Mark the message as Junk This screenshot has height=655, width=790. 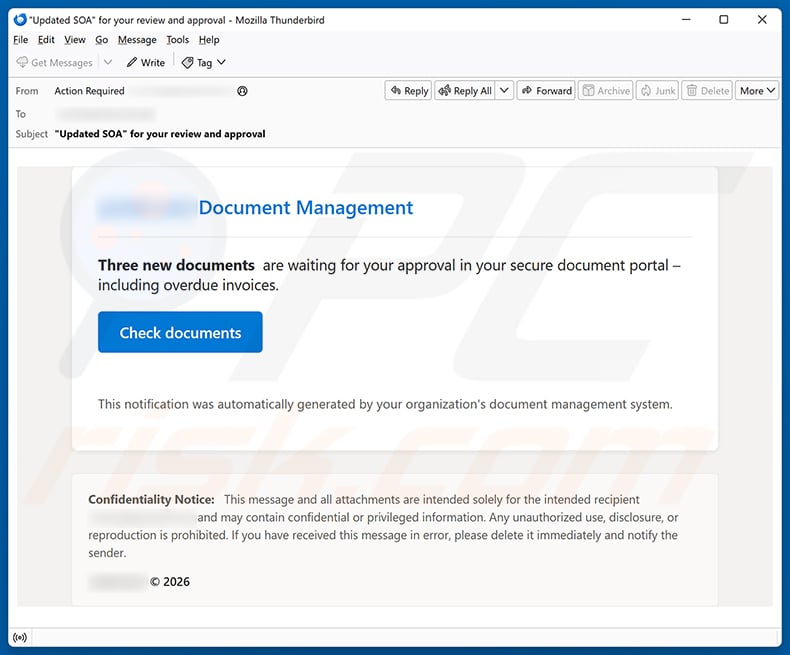click(x=657, y=91)
